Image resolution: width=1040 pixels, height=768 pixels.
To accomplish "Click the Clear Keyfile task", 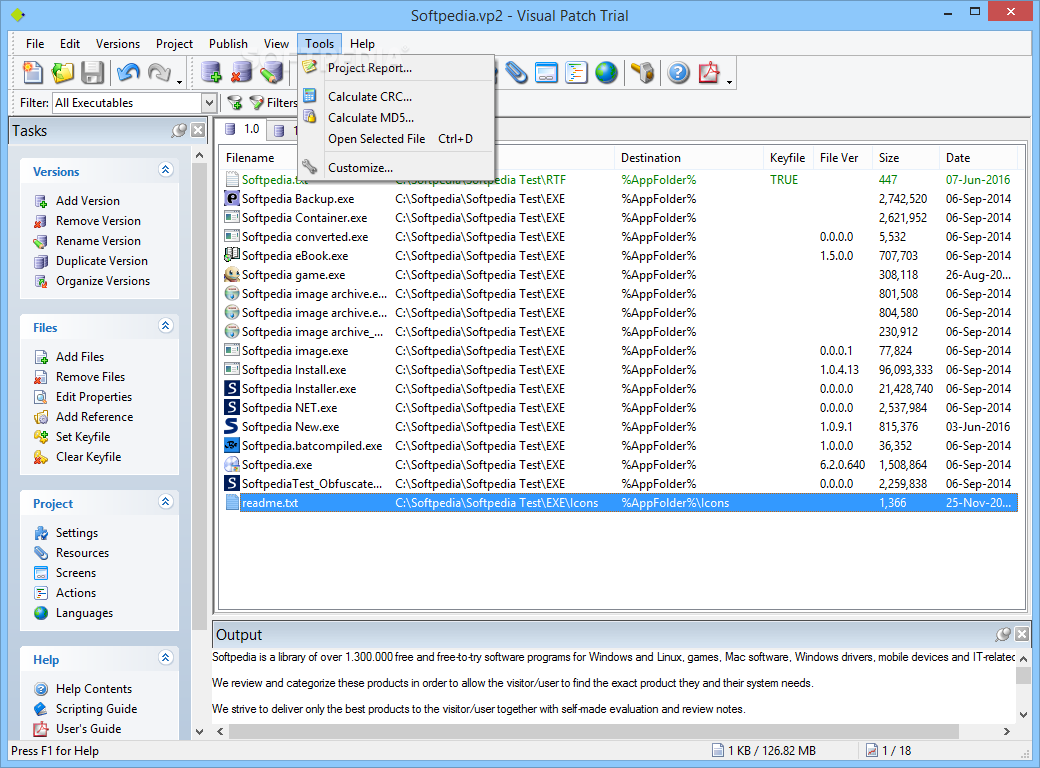I will tap(78, 457).
